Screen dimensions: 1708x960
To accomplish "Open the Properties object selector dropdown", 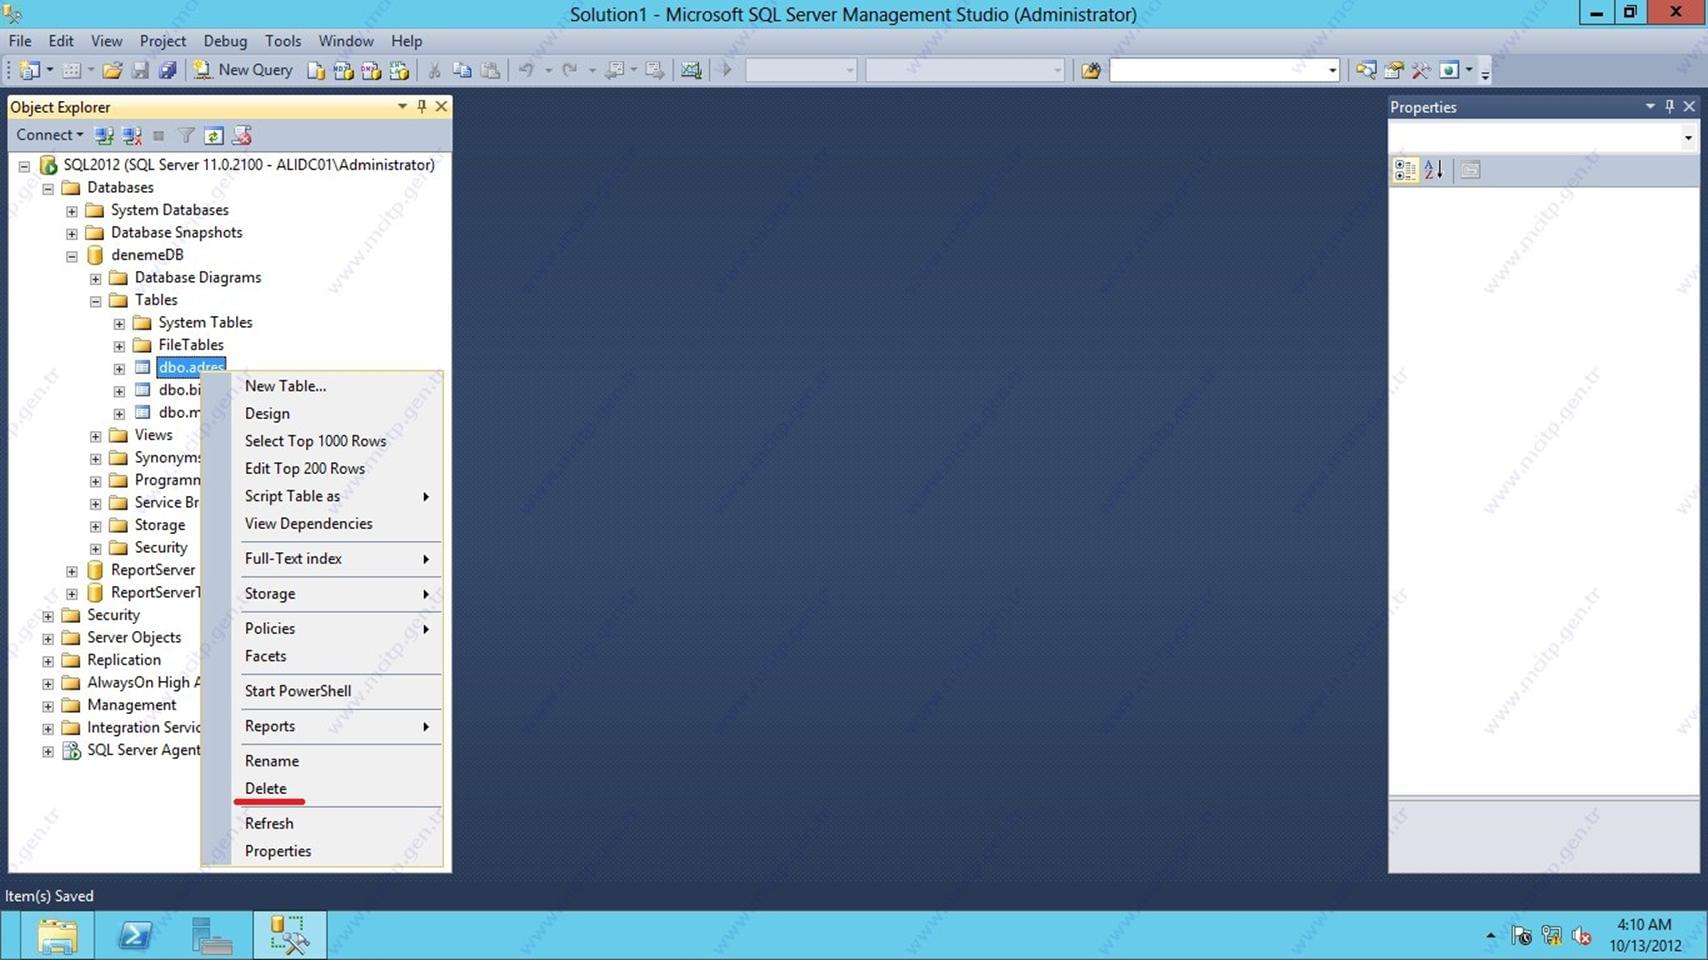I will point(1688,138).
